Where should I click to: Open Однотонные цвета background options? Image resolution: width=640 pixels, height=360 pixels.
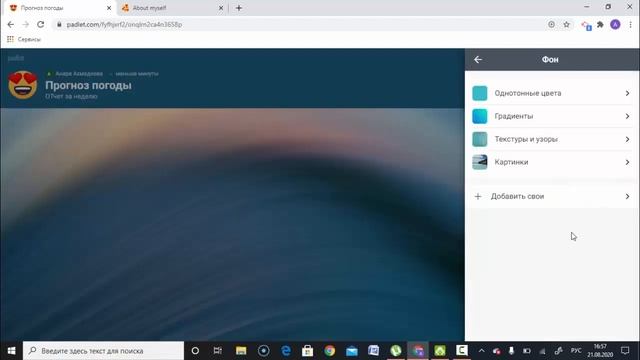click(x=552, y=93)
